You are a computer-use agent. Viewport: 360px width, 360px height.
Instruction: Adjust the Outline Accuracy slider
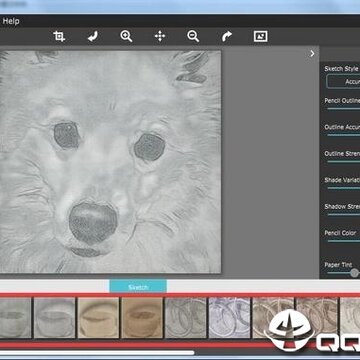click(x=343, y=135)
